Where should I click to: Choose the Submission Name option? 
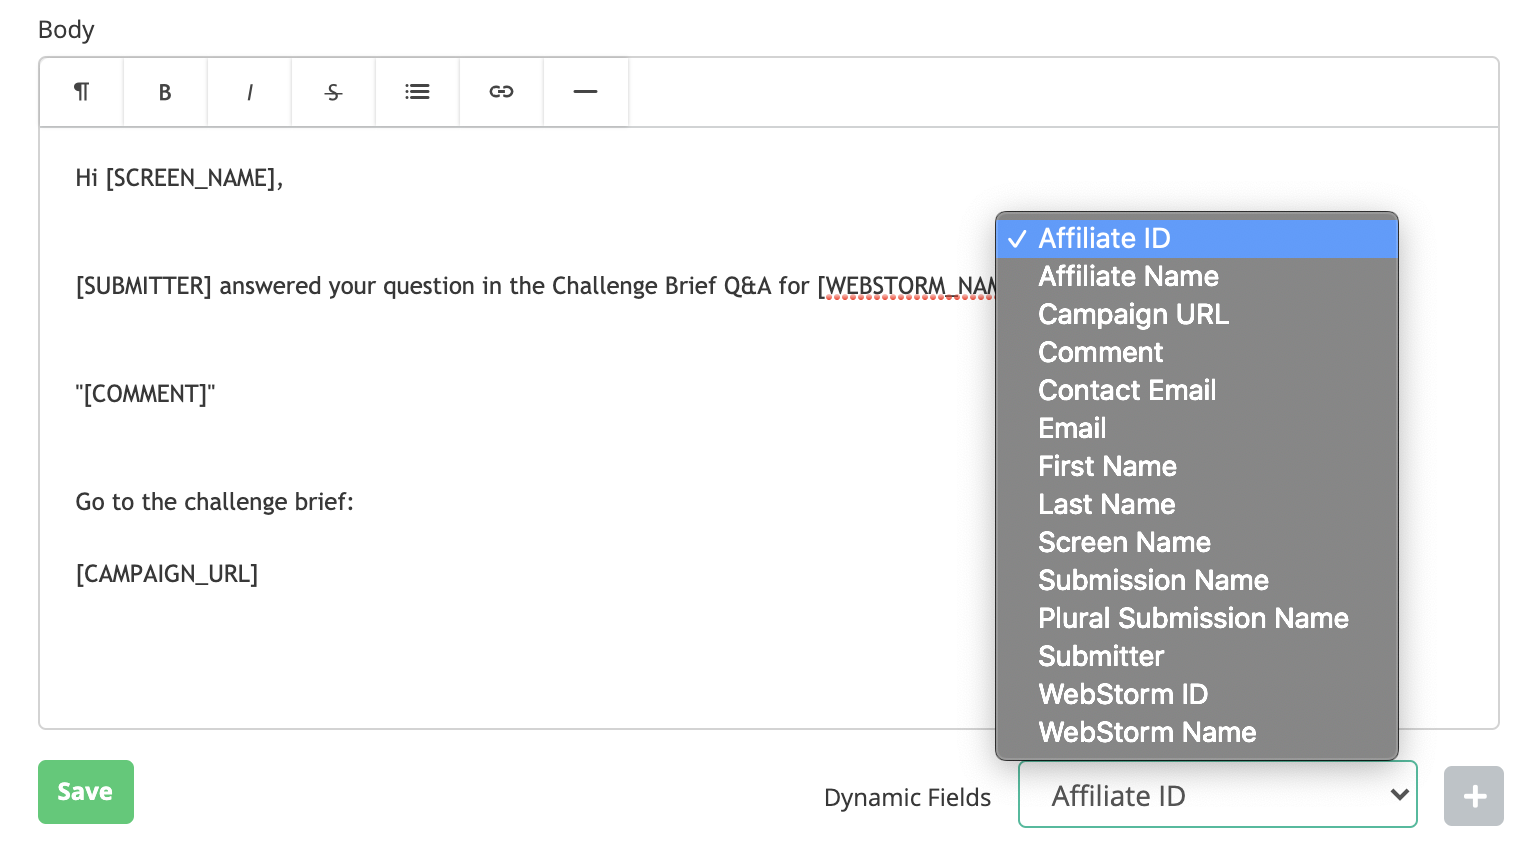[x=1197, y=580]
